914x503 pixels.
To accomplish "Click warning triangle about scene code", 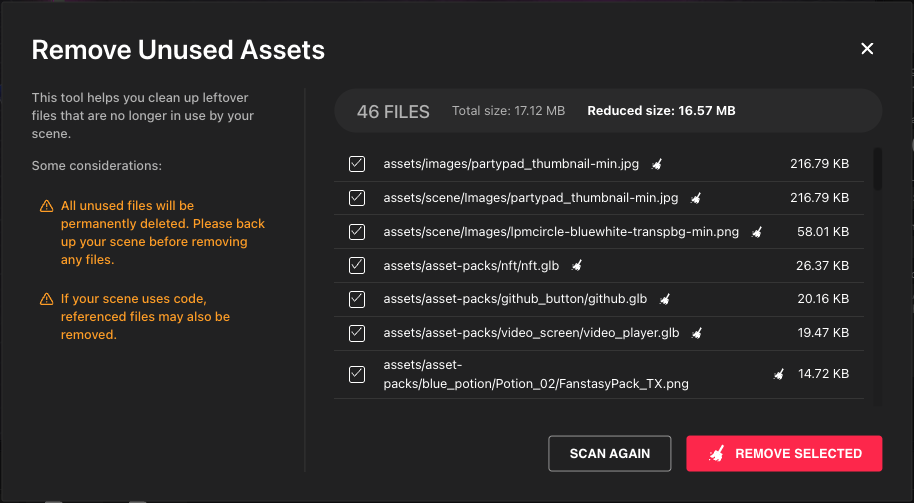I will click(46, 299).
